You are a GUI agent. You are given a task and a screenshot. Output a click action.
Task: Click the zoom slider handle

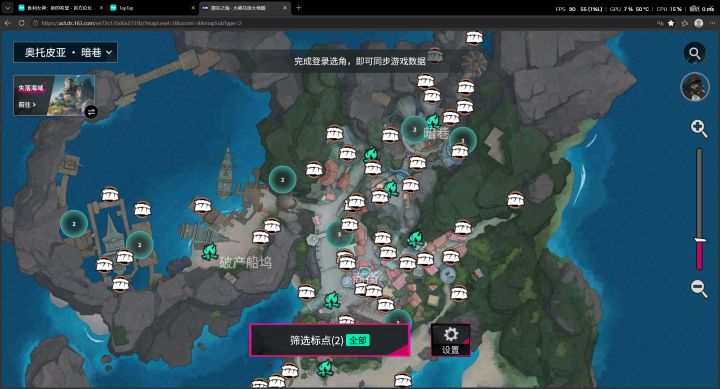(700, 240)
